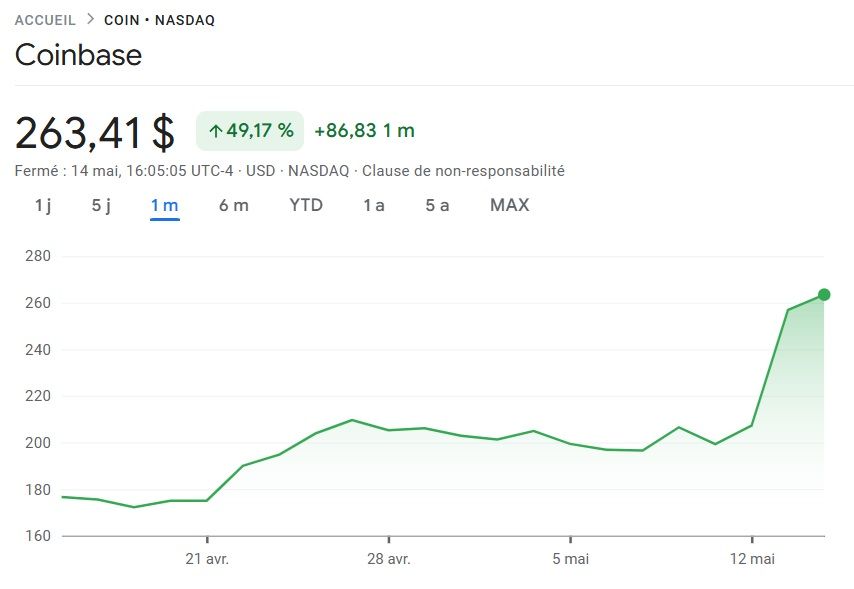The image size is (854, 589).
Task: Select the 5 j range tab
Action: tap(101, 205)
